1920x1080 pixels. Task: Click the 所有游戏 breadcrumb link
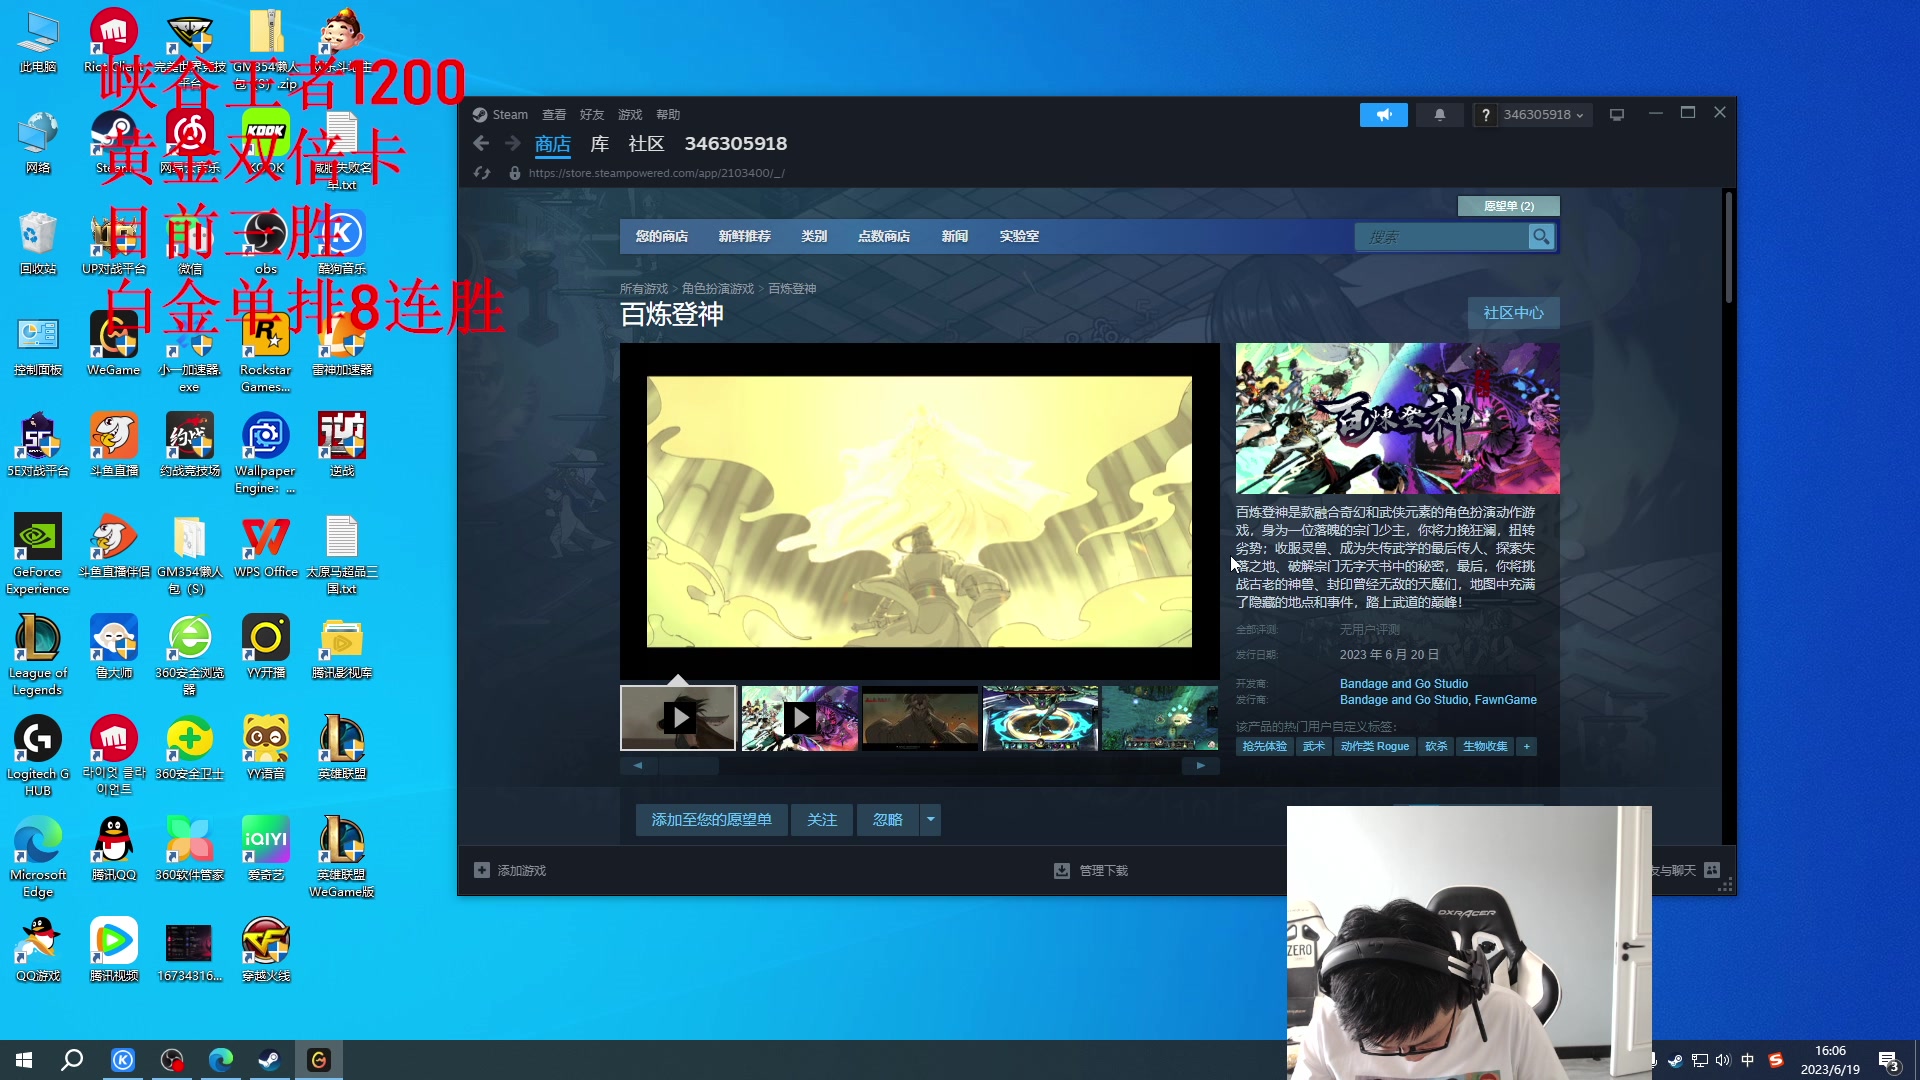point(644,289)
